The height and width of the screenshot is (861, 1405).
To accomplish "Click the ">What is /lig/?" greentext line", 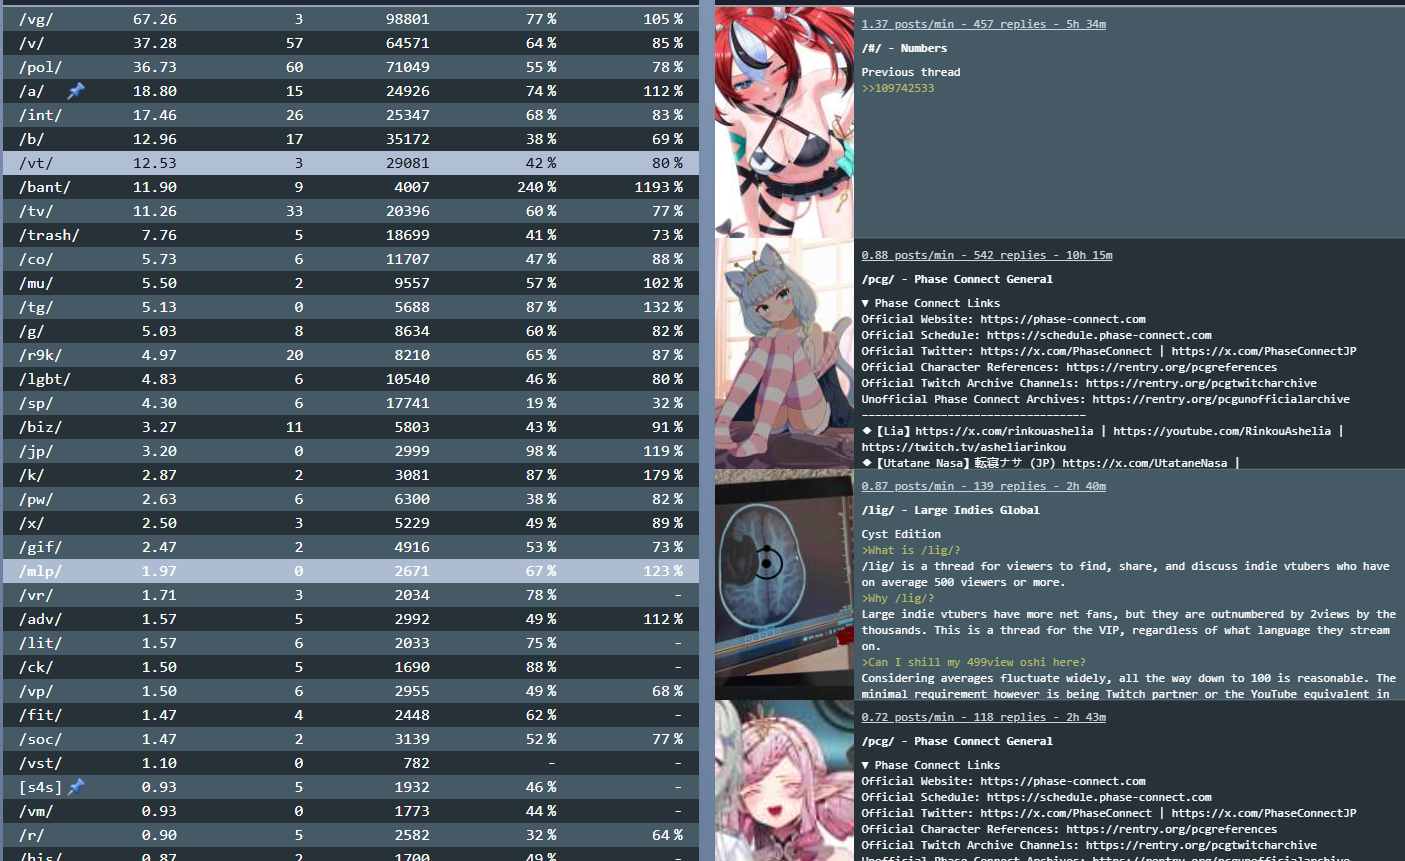I will point(911,550).
